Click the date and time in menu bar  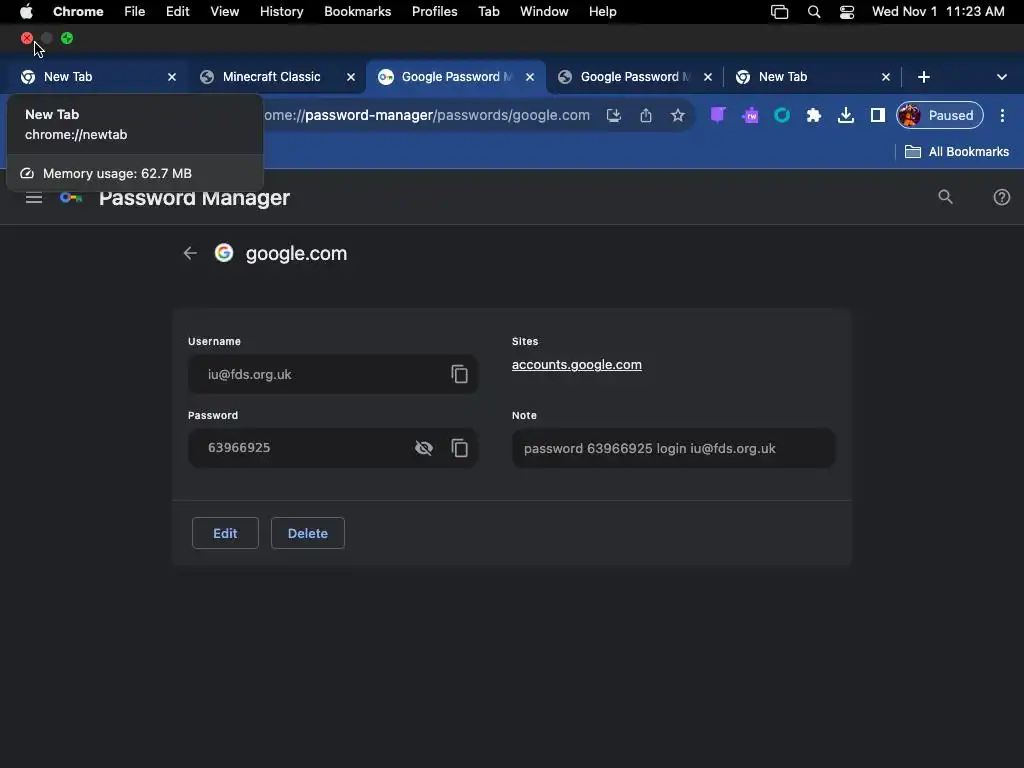tap(938, 12)
